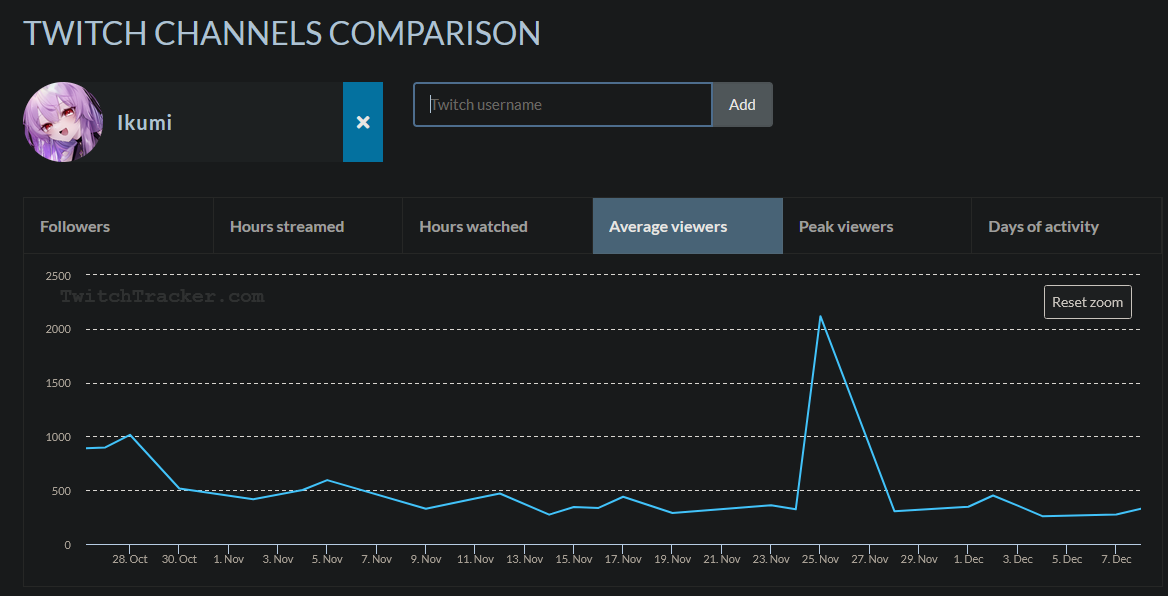This screenshot has height=596, width=1168.
Task: Click the 500 y-axis value
Action: click(x=61, y=491)
